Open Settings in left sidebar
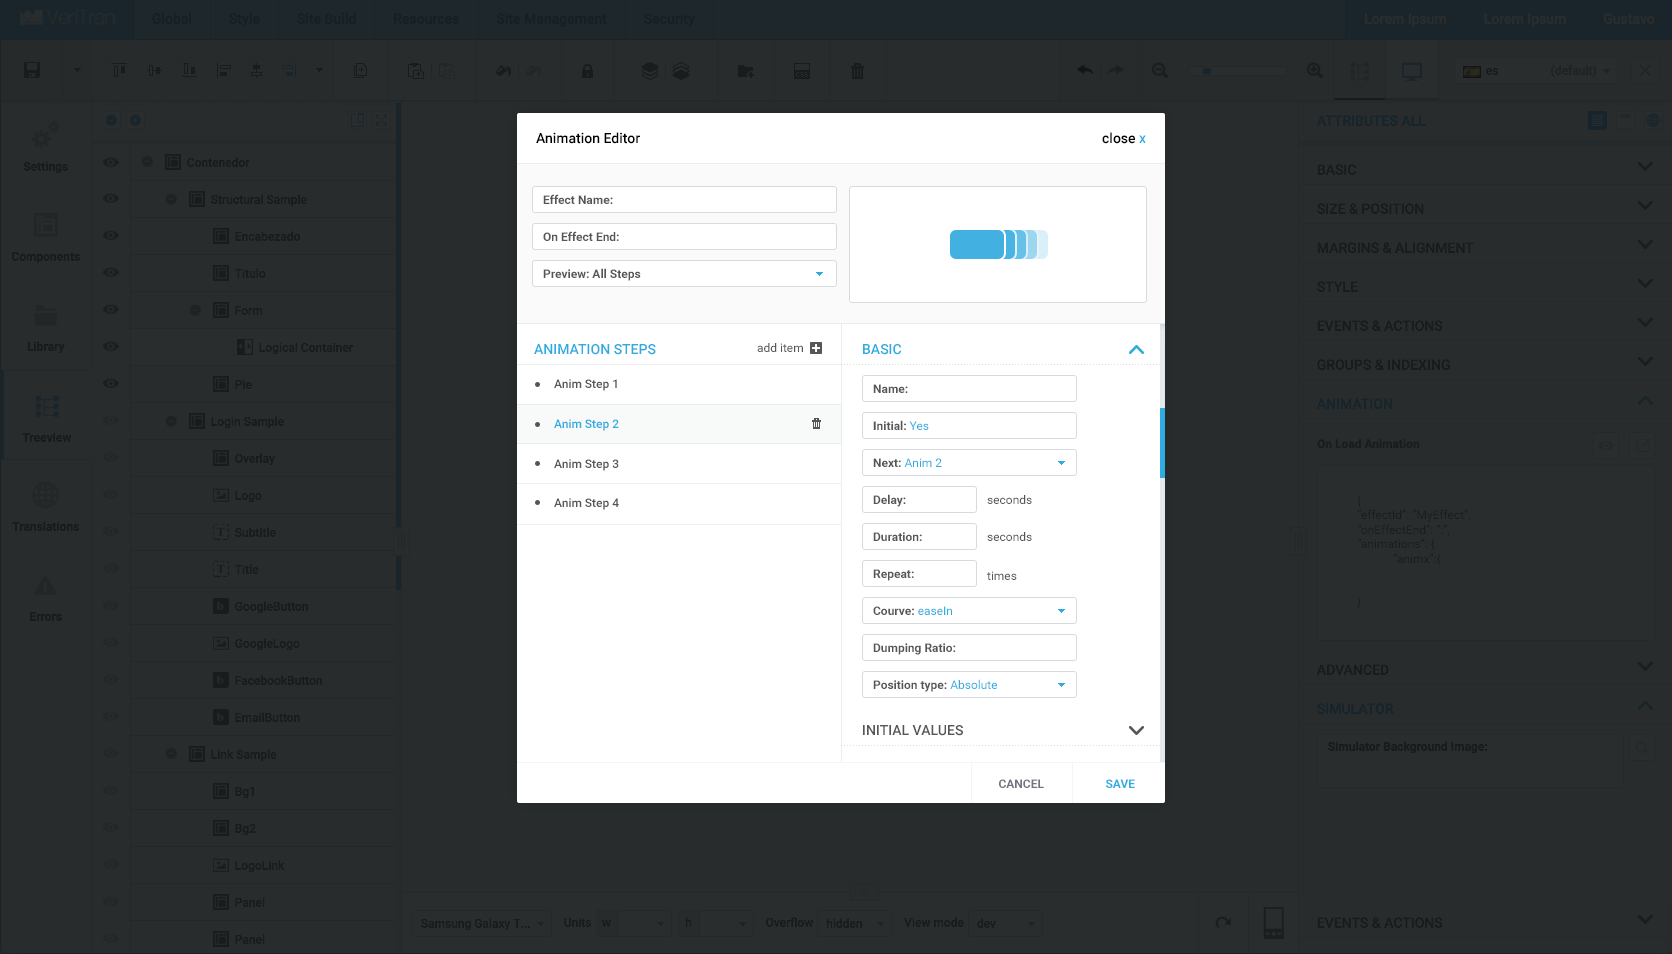 pos(46,147)
